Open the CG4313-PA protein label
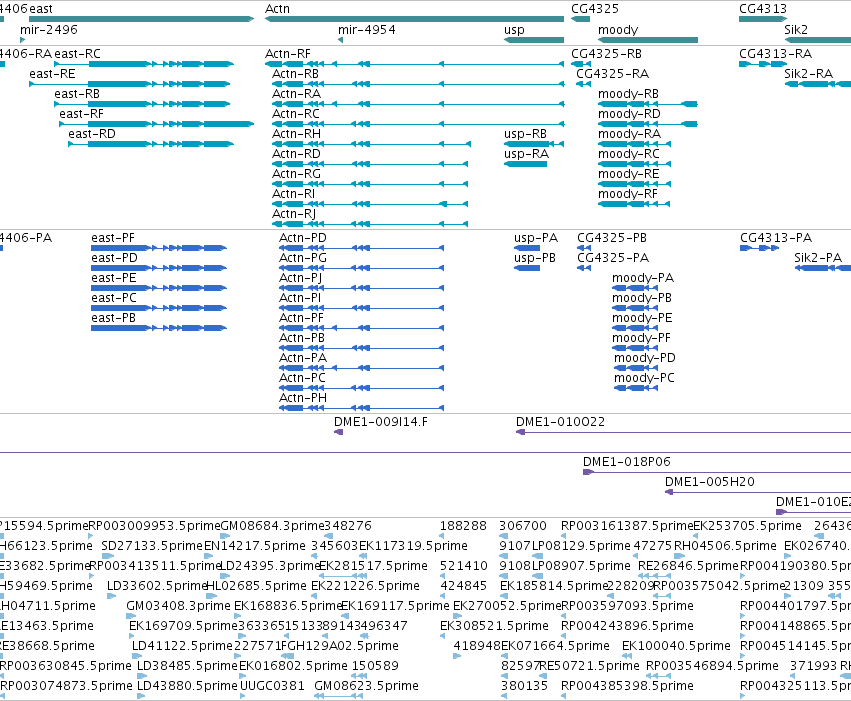 click(x=776, y=238)
